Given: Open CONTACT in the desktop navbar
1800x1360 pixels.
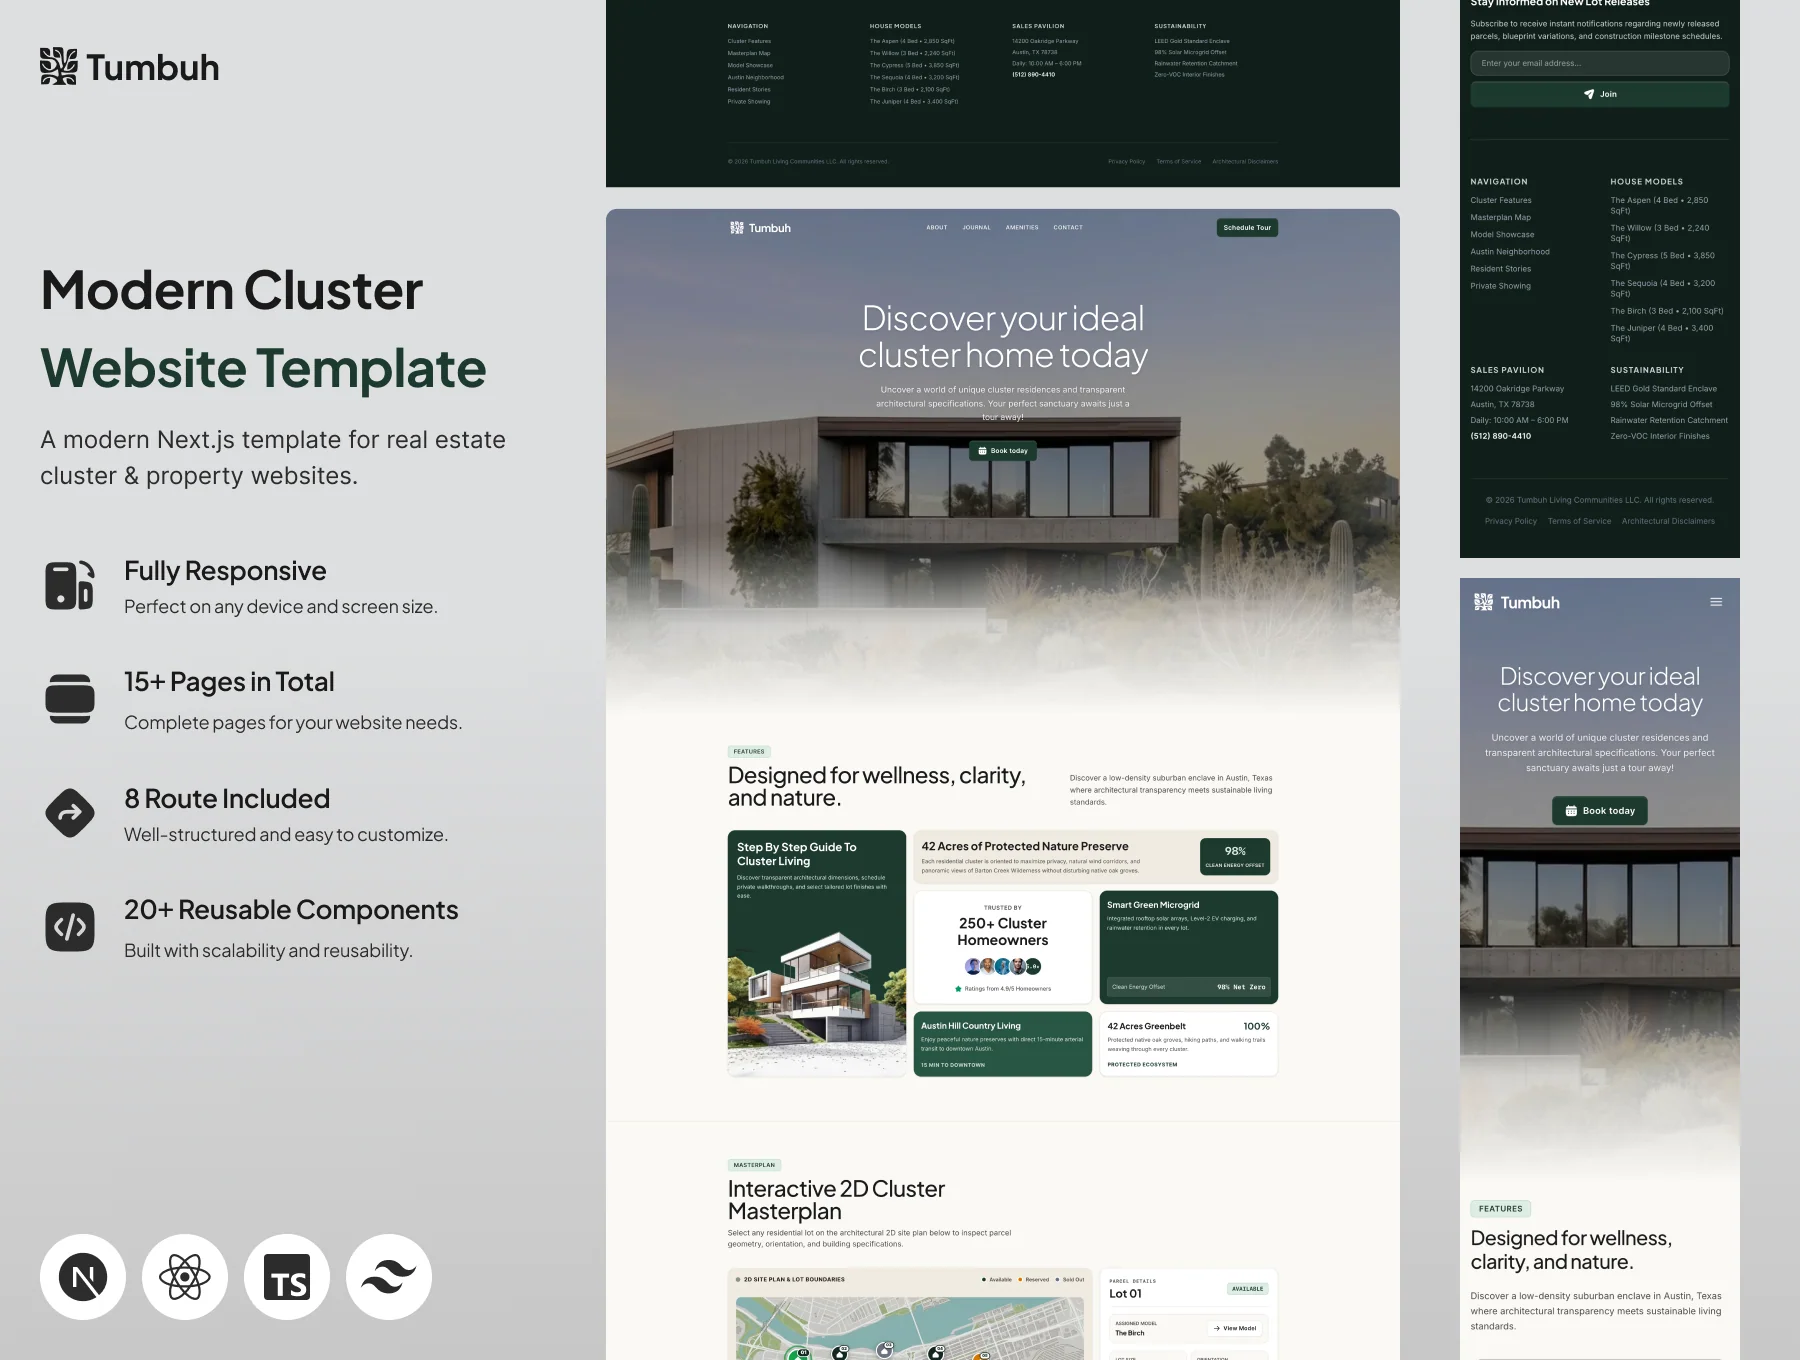Looking at the screenshot, I should (x=1068, y=228).
